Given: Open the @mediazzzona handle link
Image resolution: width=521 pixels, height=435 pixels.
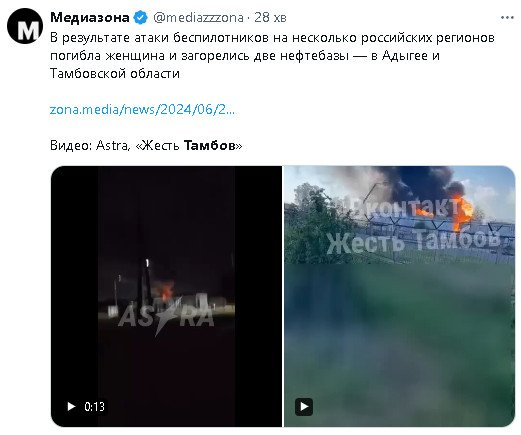Looking at the screenshot, I should click(x=198, y=18).
